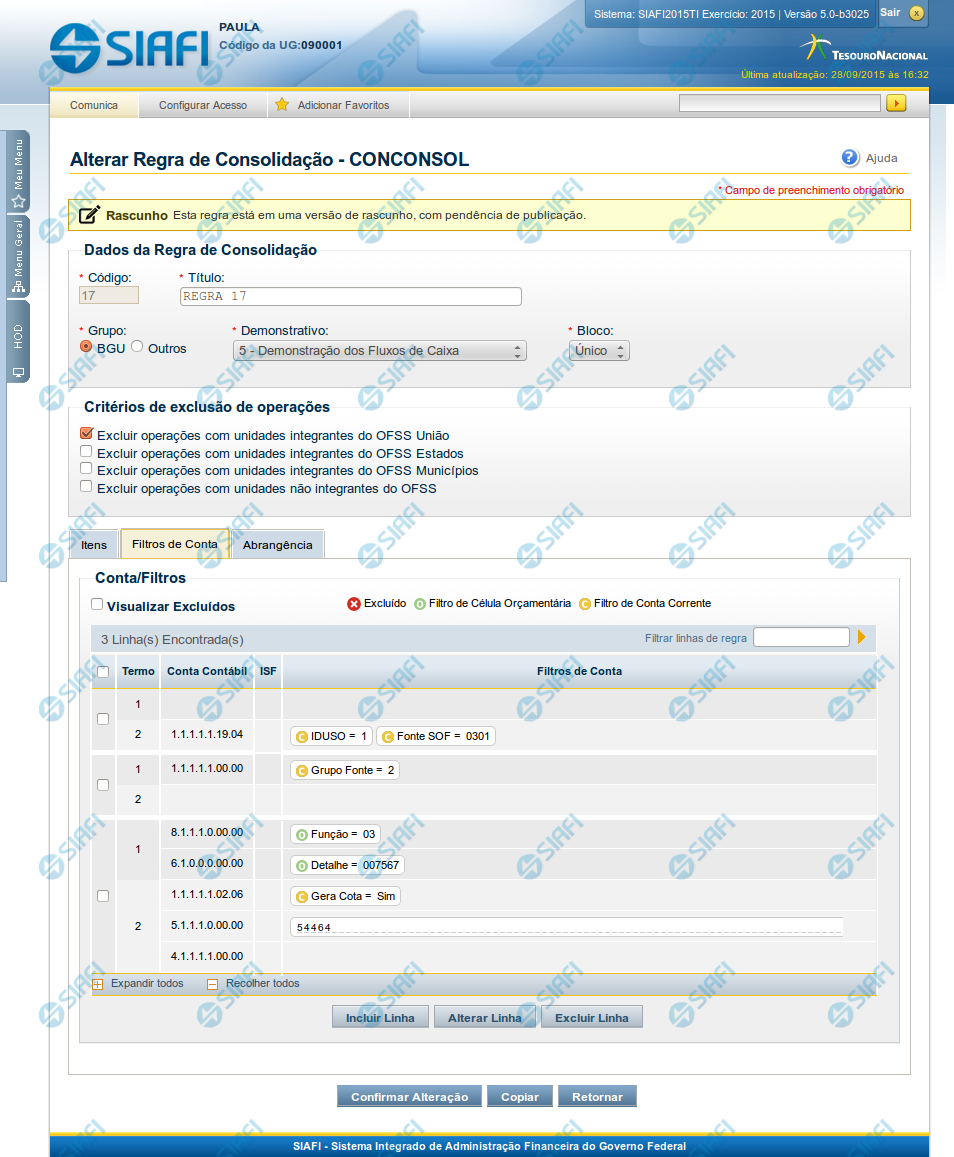954x1157 pixels.
Task: Click the orange filter arrow beside Filtrar linhas
Action: pos(861,637)
